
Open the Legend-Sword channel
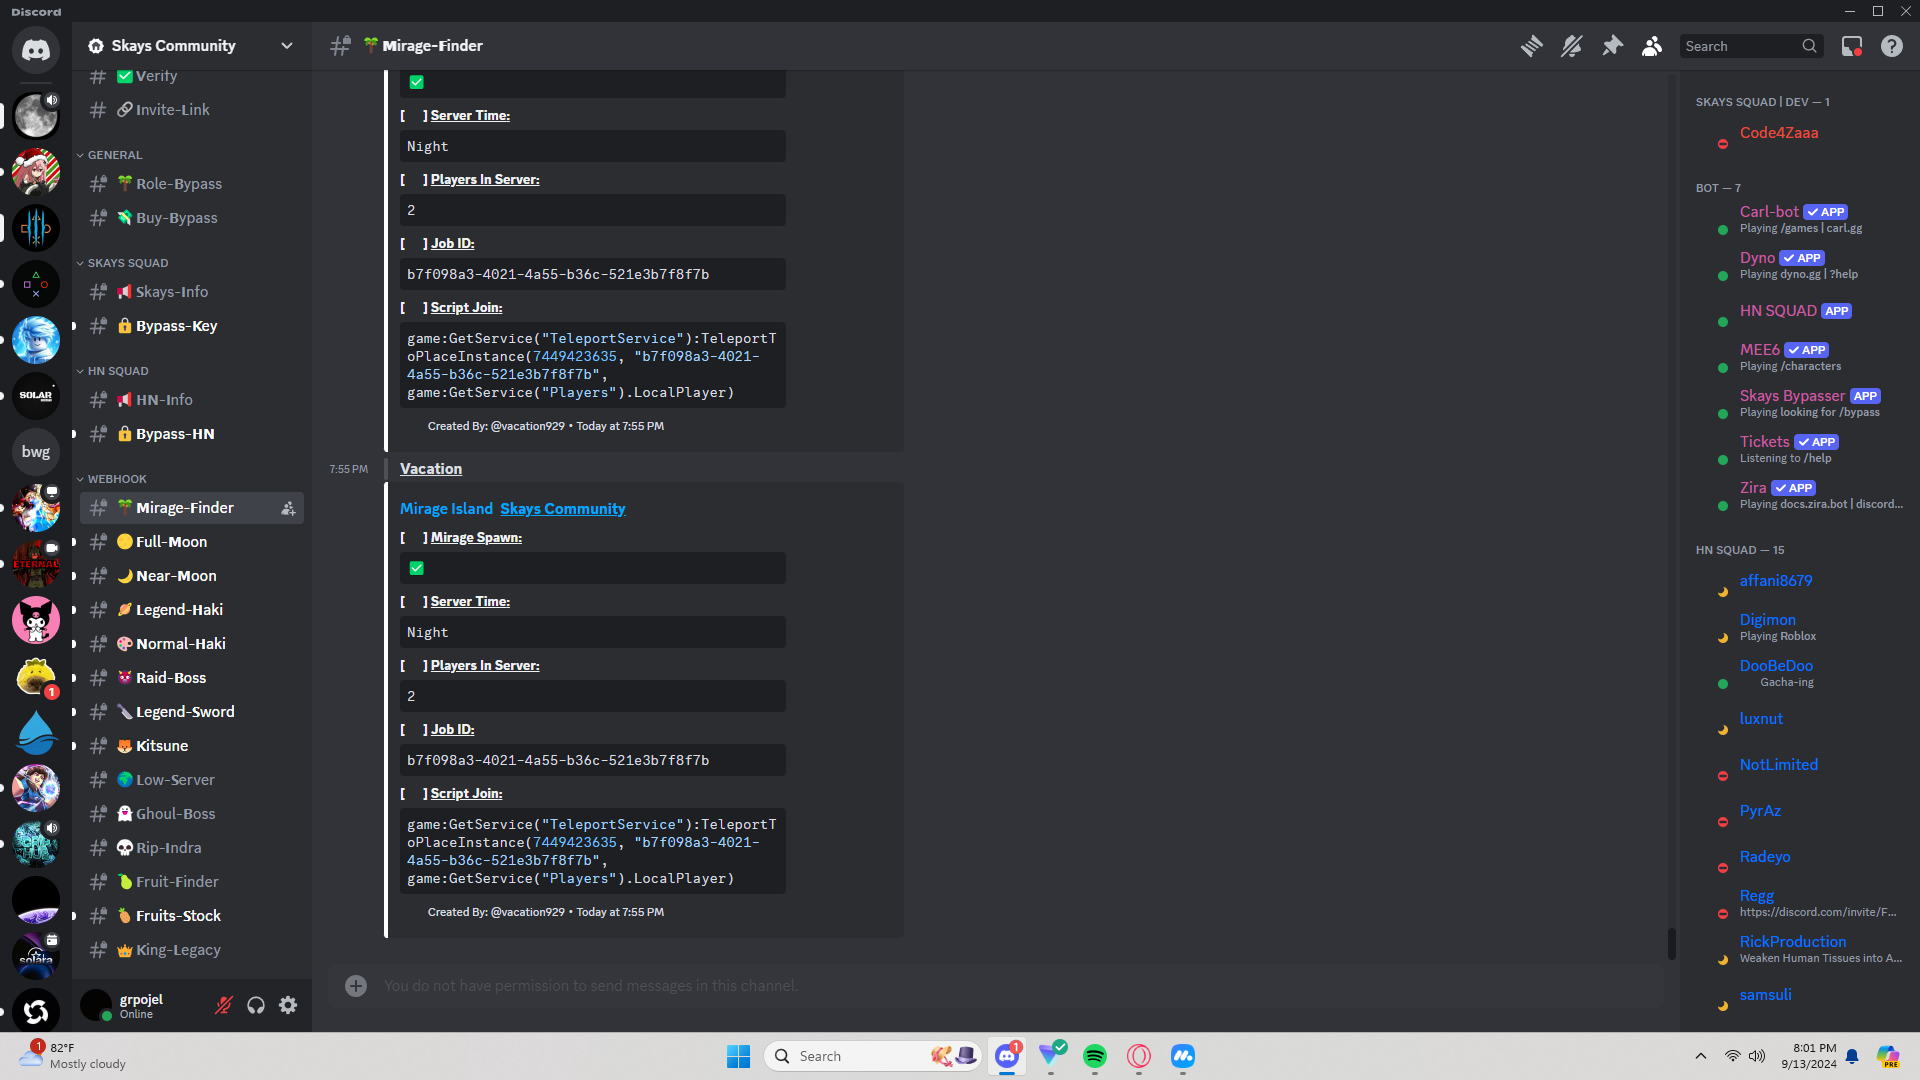192,712
